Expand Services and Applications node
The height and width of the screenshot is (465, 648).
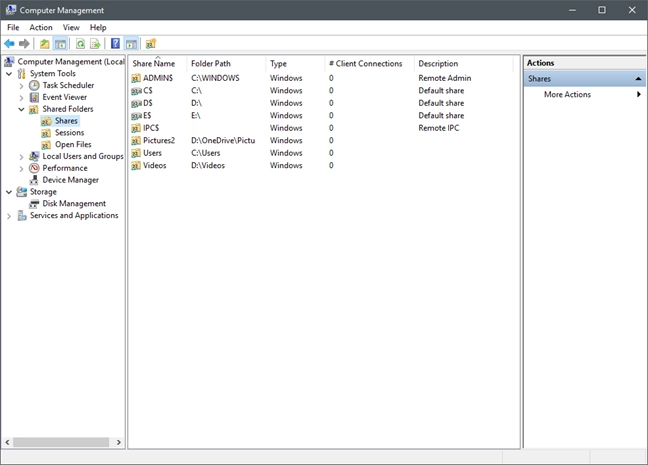[9, 216]
